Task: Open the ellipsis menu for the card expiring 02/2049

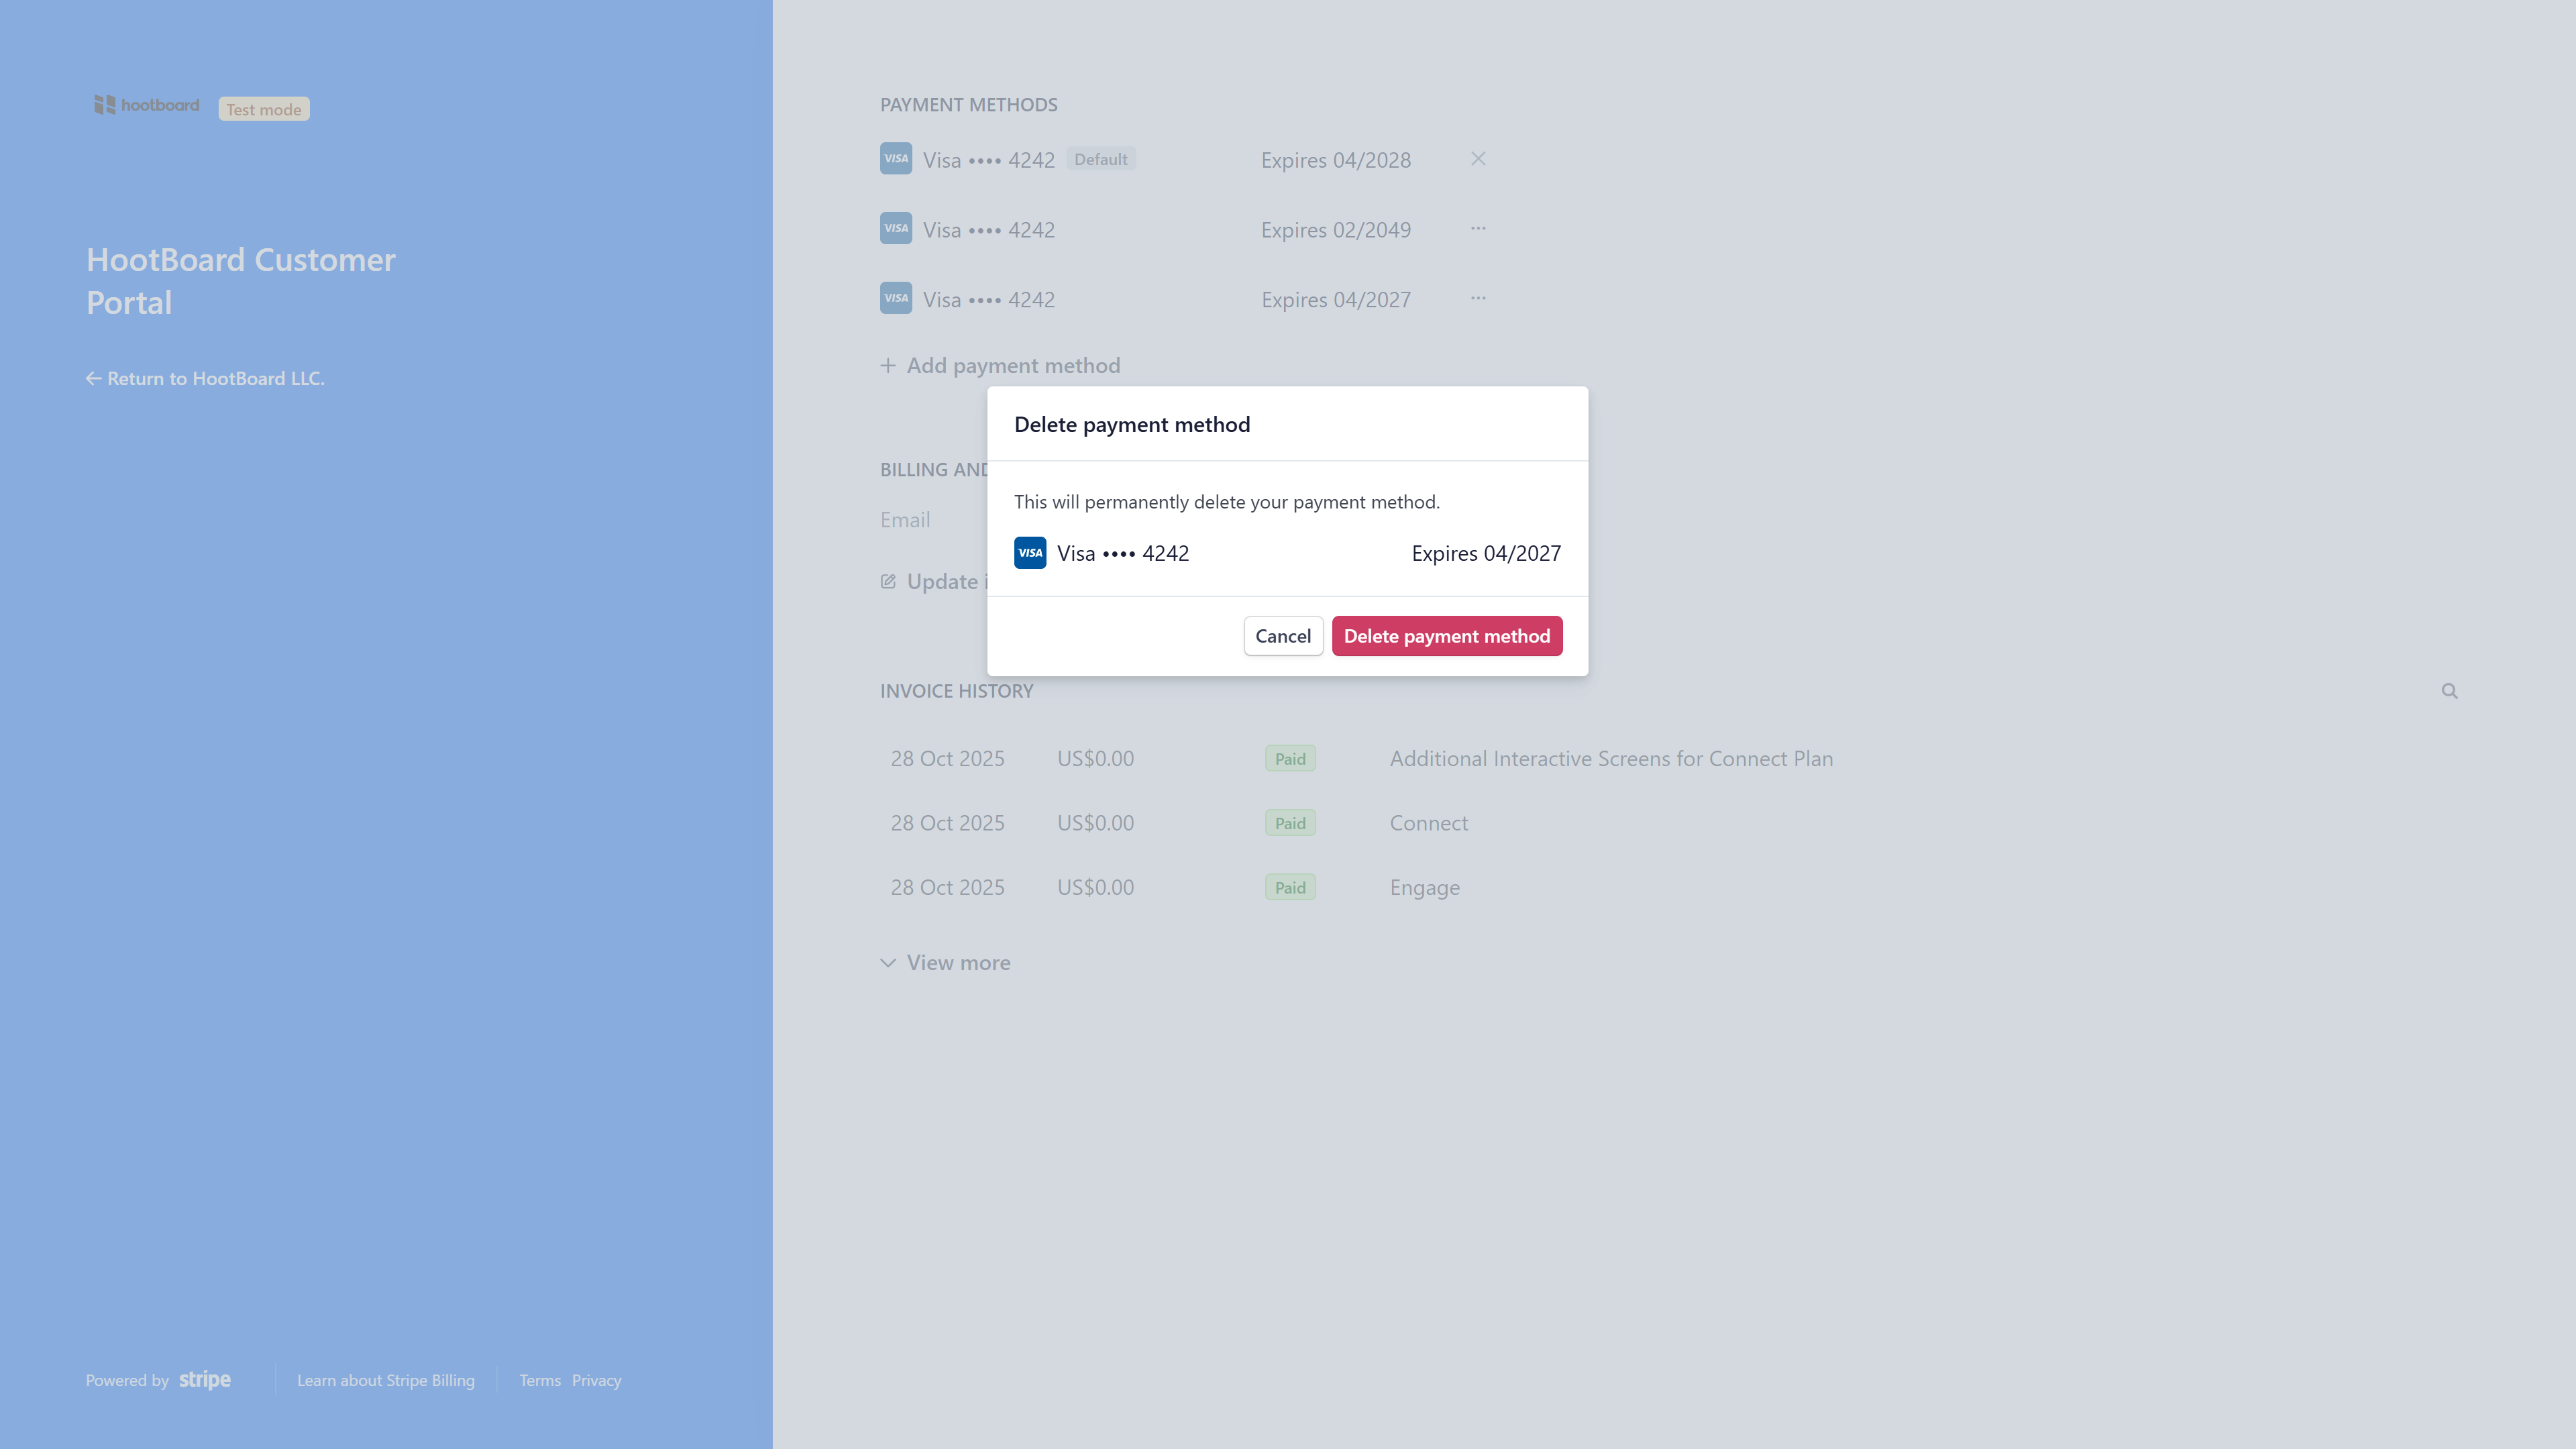Action: pyautogui.click(x=1478, y=229)
